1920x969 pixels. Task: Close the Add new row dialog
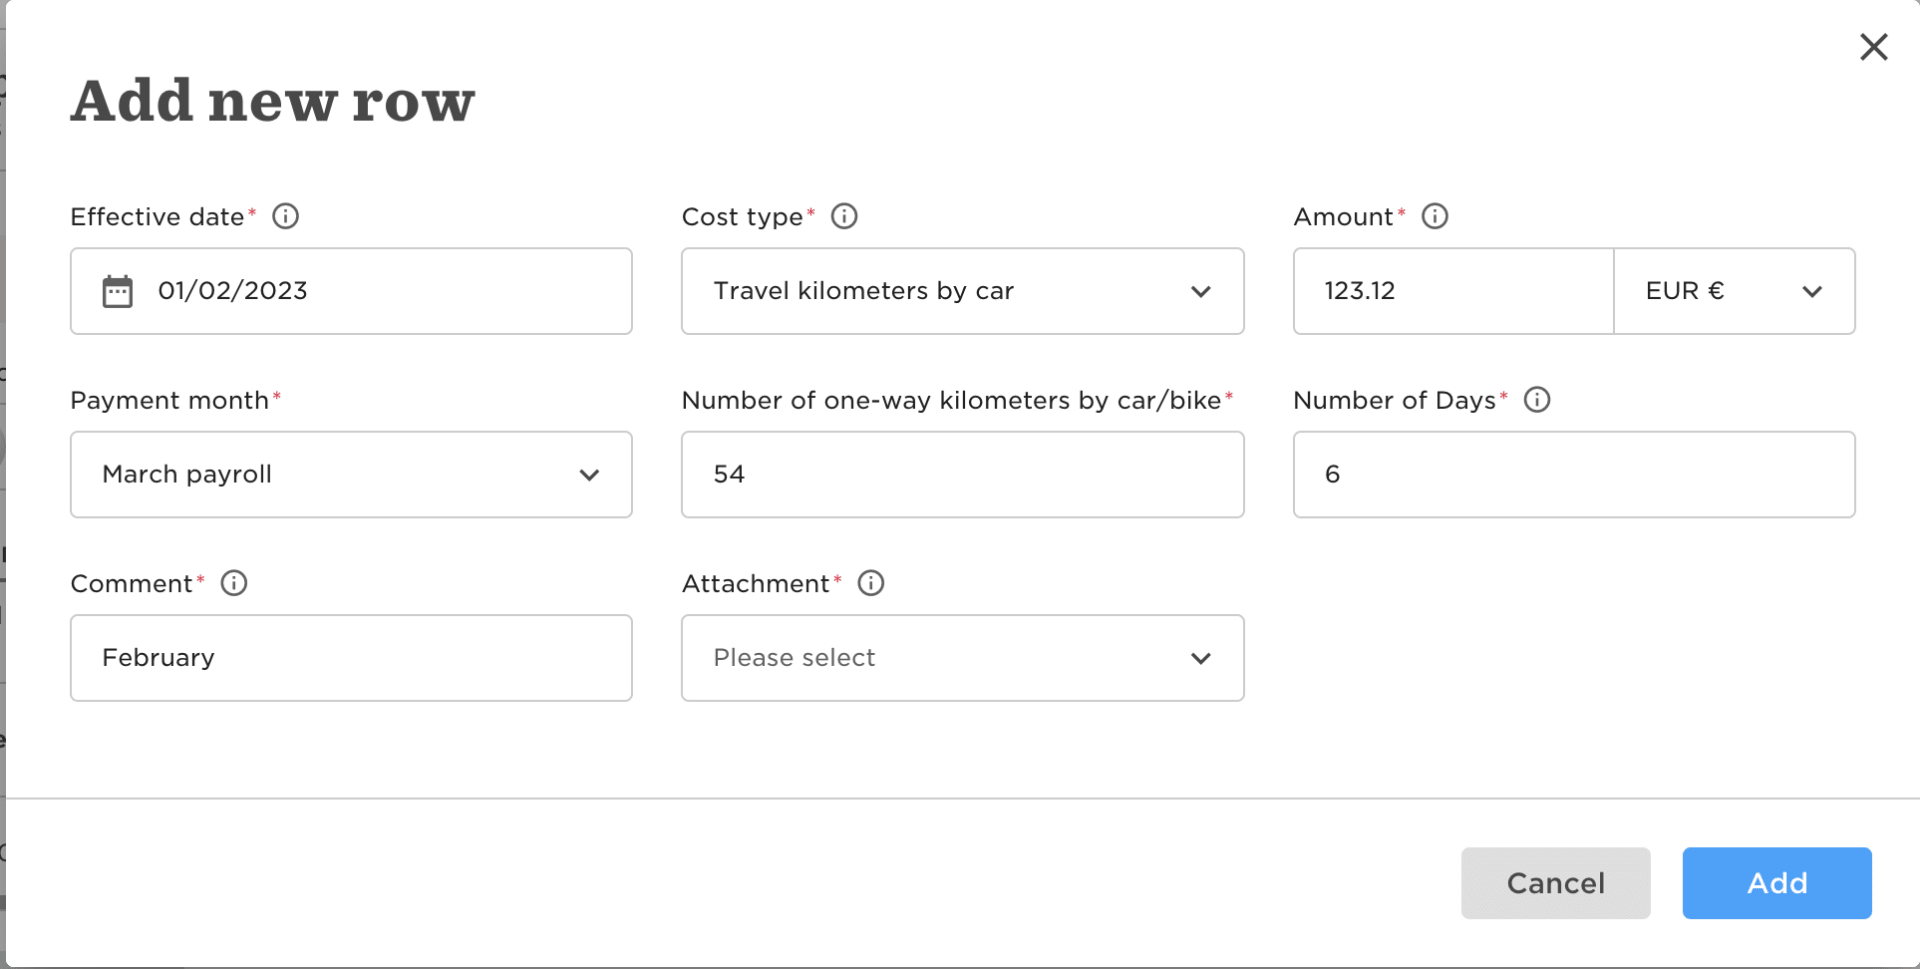1873,47
